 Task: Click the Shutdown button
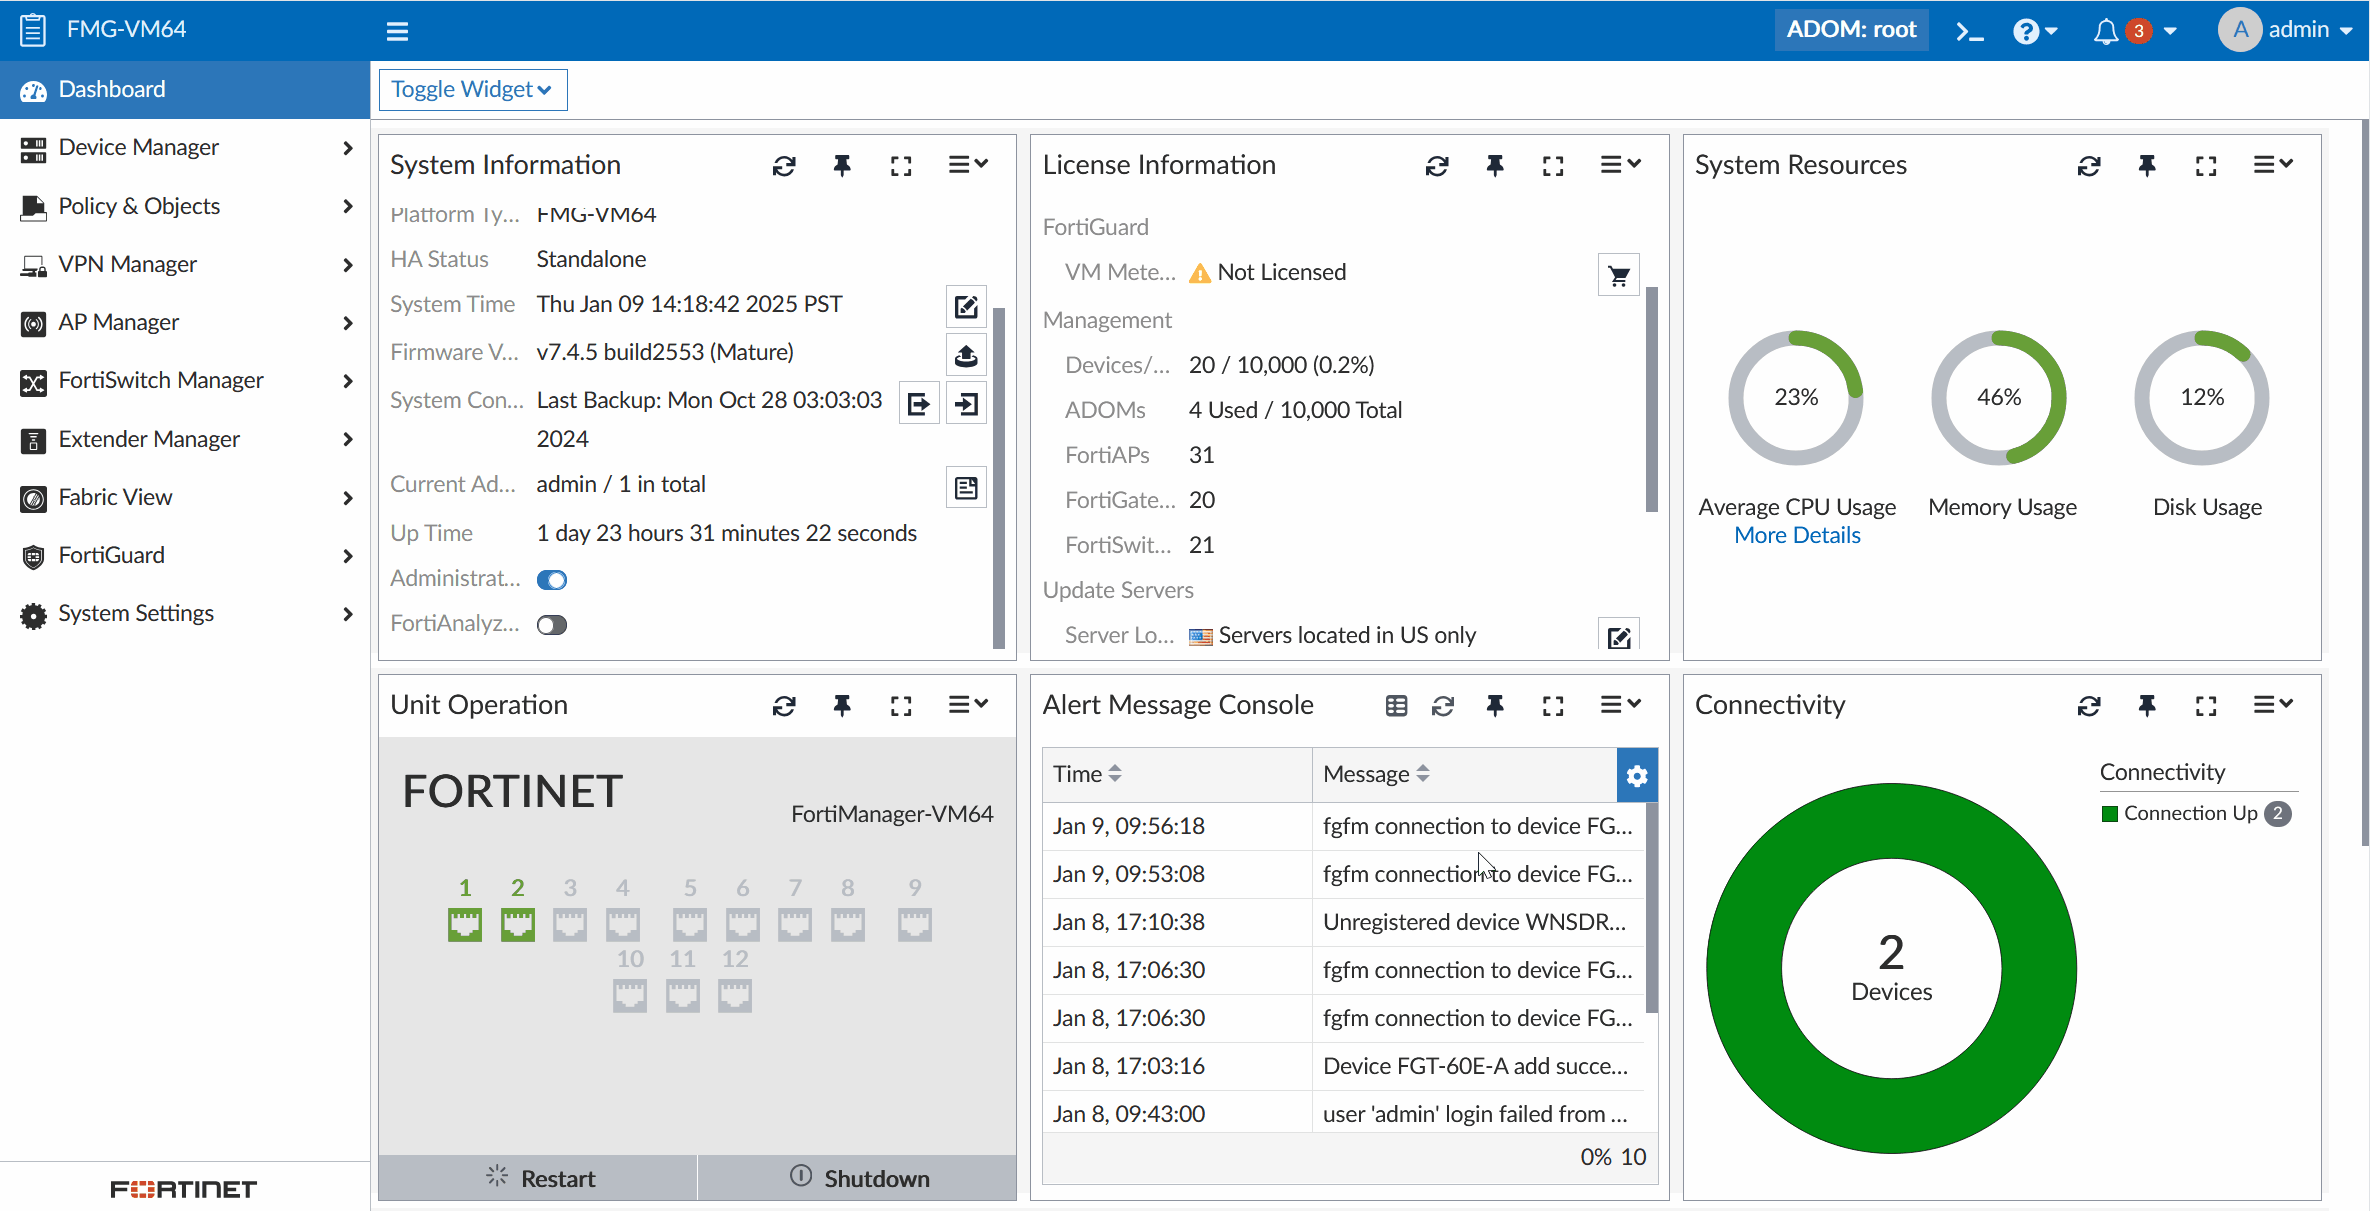[858, 1178]
